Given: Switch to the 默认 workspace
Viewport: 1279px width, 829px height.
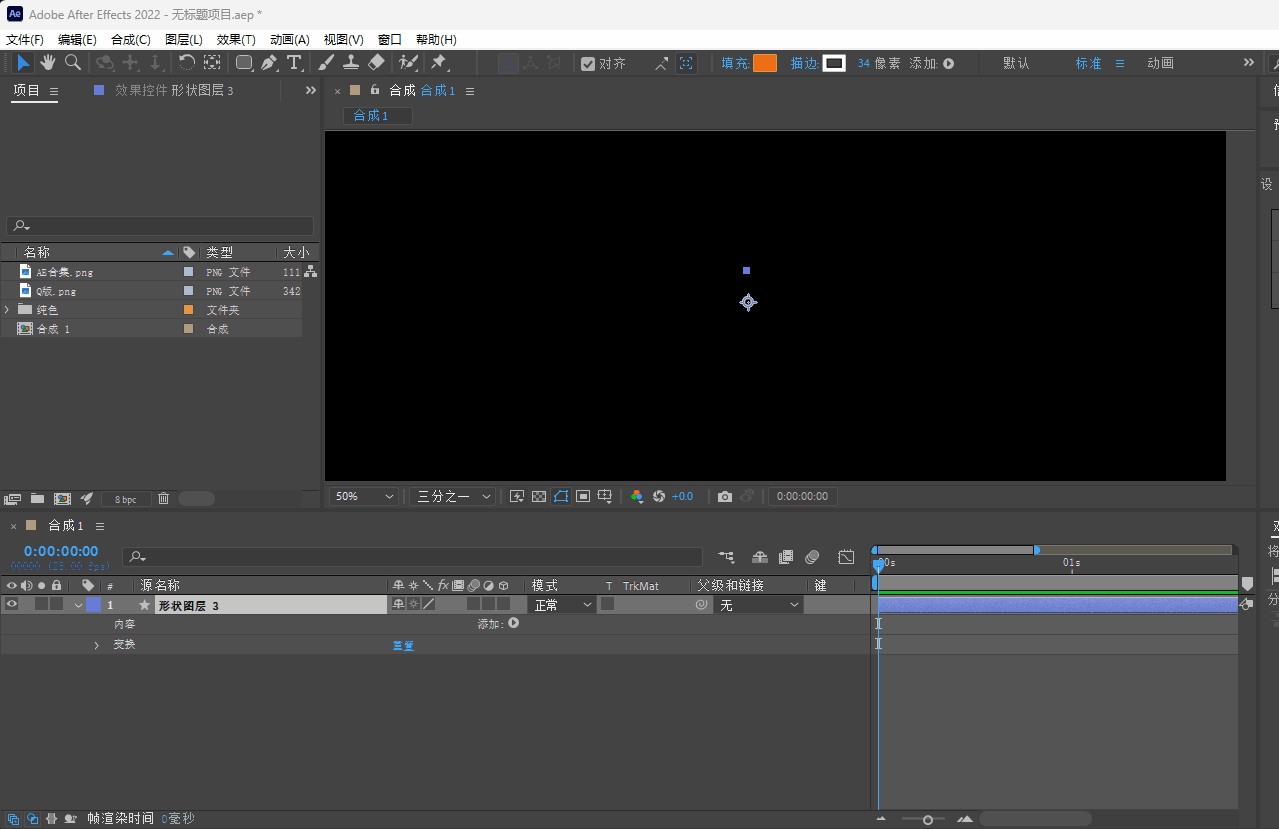Looking at the screenshot, I should (1016, 63).
